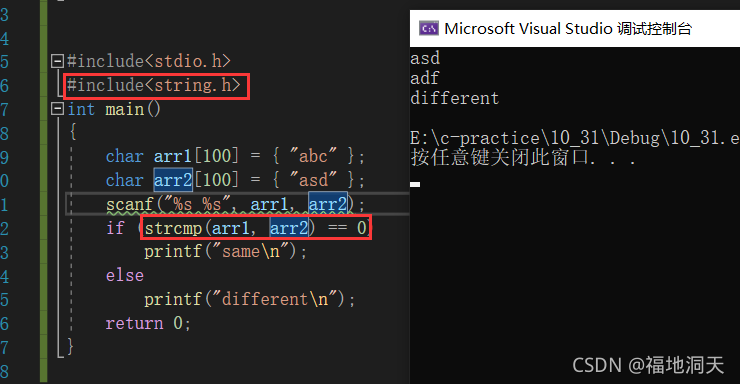Click the printf "different\n" statement
Viewport: 740px width, 384px height.
point(250,300)
